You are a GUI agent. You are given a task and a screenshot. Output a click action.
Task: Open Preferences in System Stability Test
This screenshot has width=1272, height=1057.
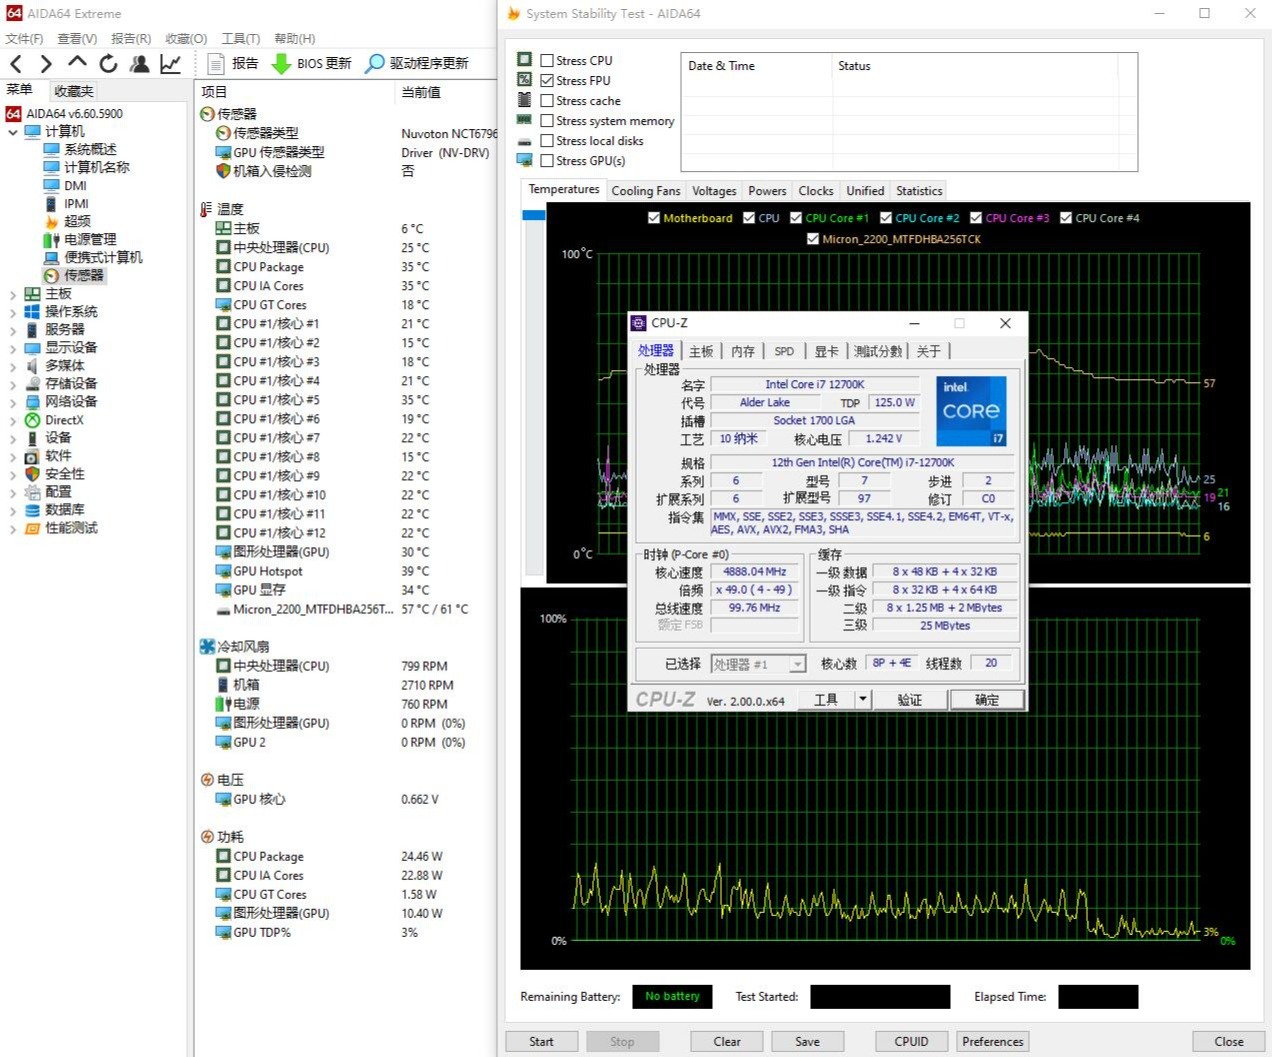pyautogui.click(x=993, y=1041)
